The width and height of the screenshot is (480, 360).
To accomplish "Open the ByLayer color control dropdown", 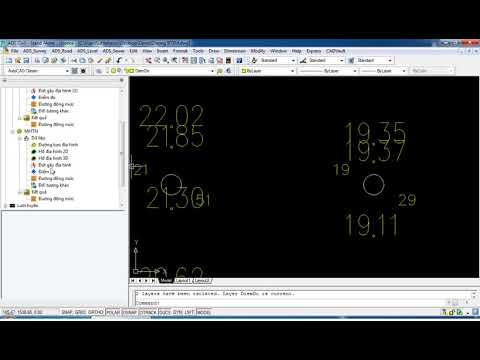I will (x=293, y=71).
